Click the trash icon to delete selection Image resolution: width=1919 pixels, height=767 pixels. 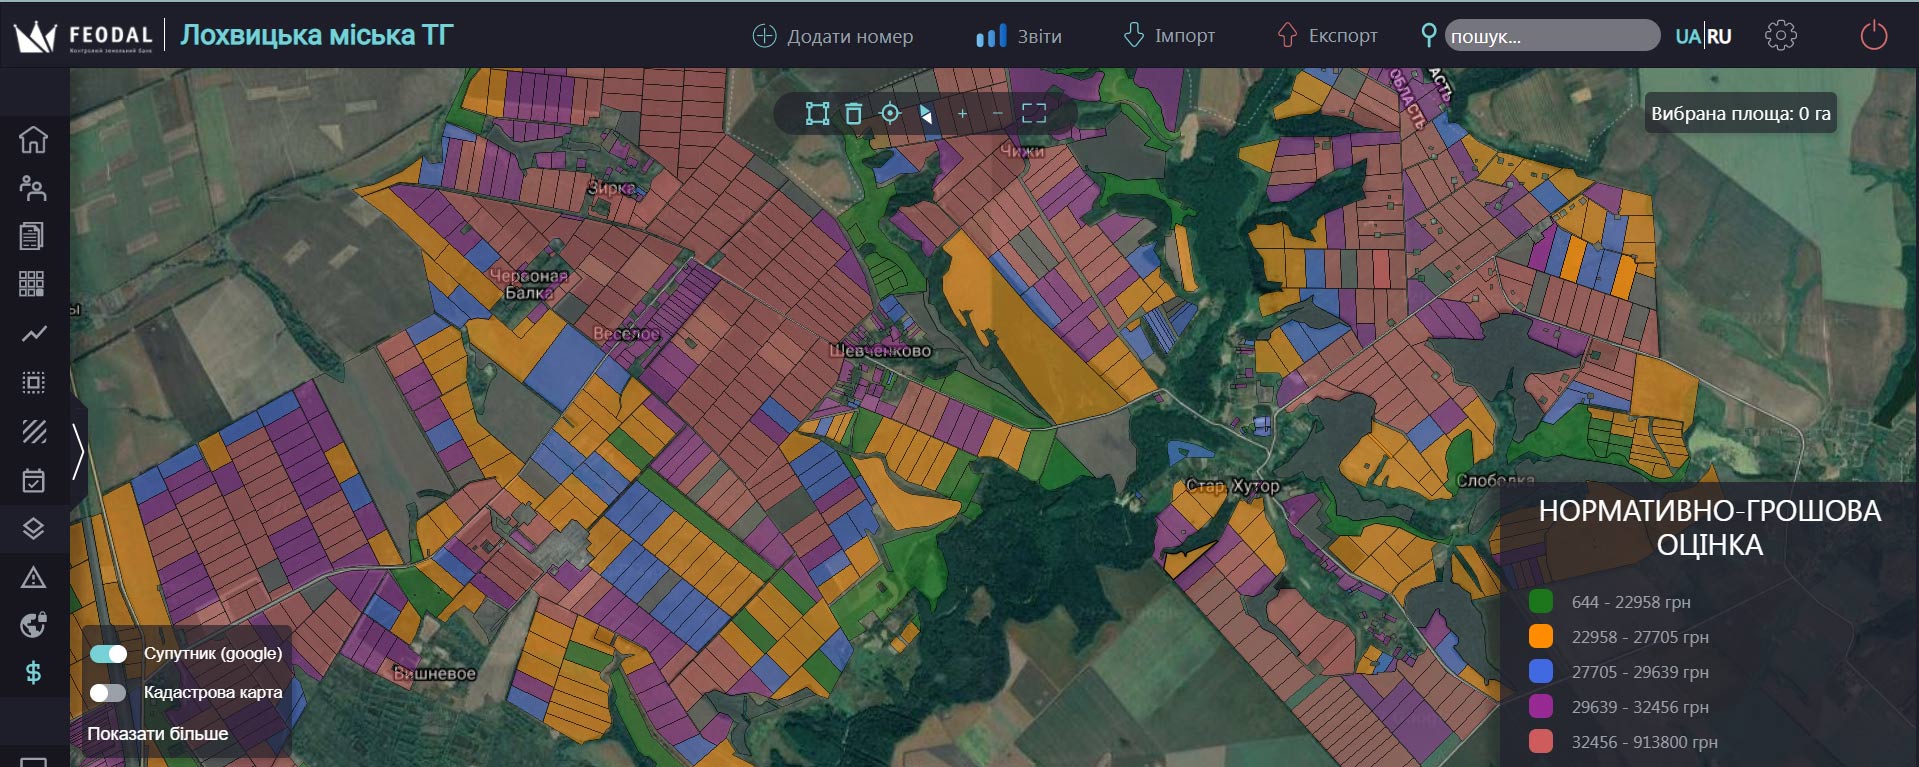pyautogui.click(x=853, y=114)
